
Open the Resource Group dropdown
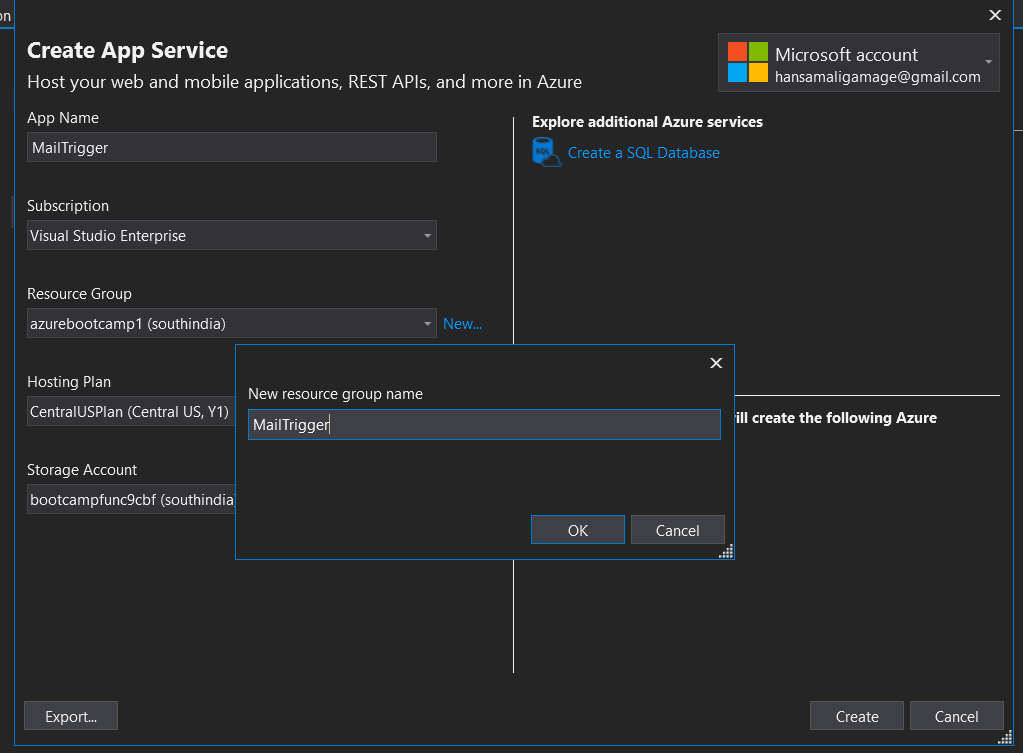[x=232, y=324]
